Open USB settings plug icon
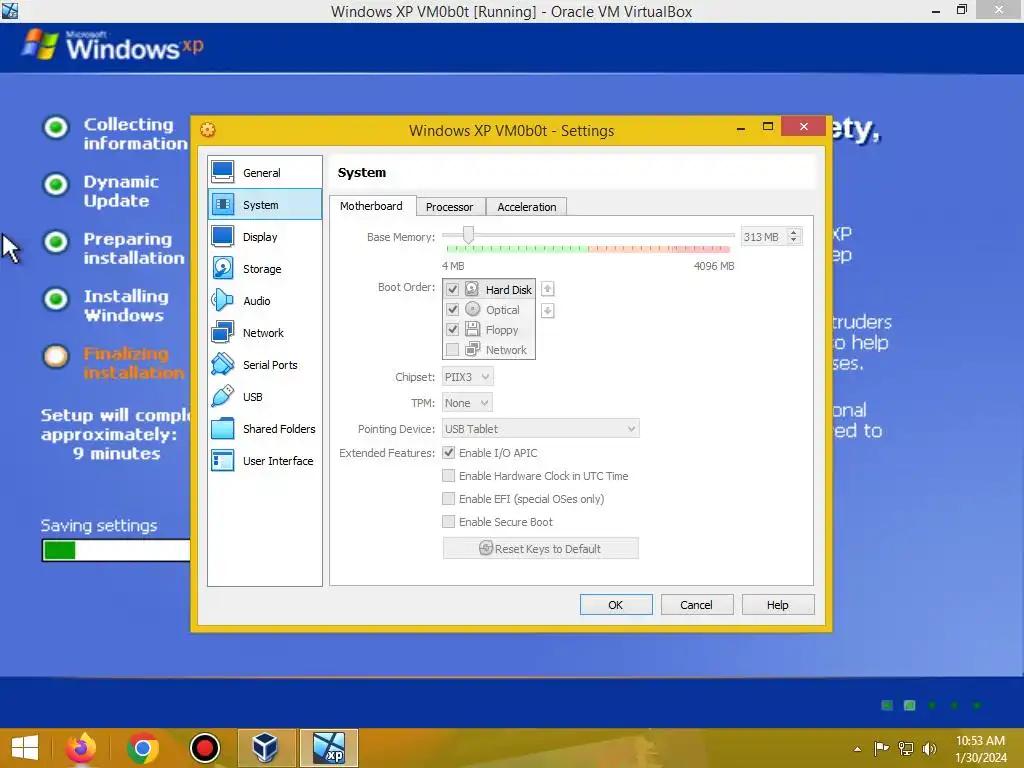Screen dimensions: 1024x768 [223, 396]
